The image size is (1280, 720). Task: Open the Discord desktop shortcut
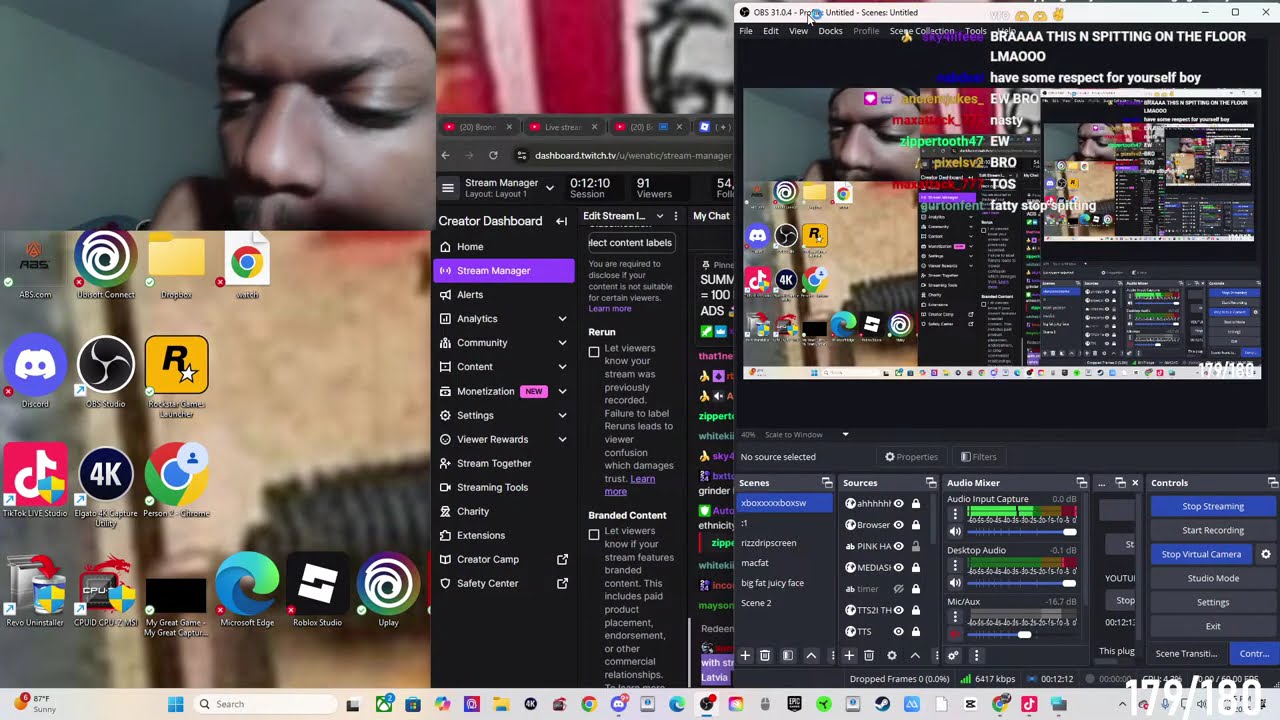35,372
